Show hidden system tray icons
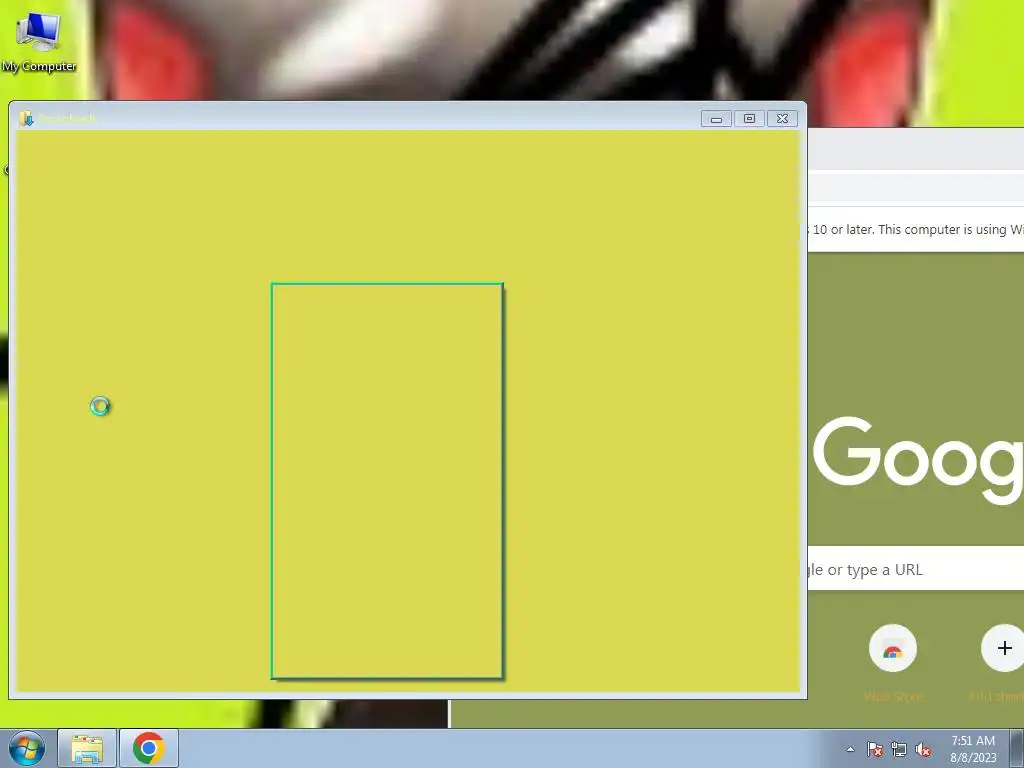The height and width of the screenshot is (768, 1024). coord(850,749)
